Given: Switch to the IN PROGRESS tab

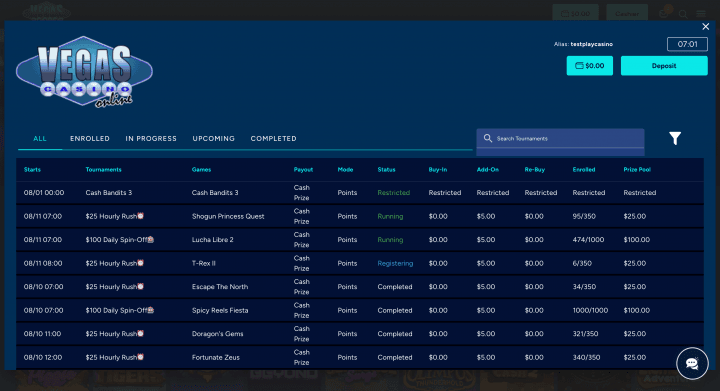Looking at the screenshot, I should (151, 139).
